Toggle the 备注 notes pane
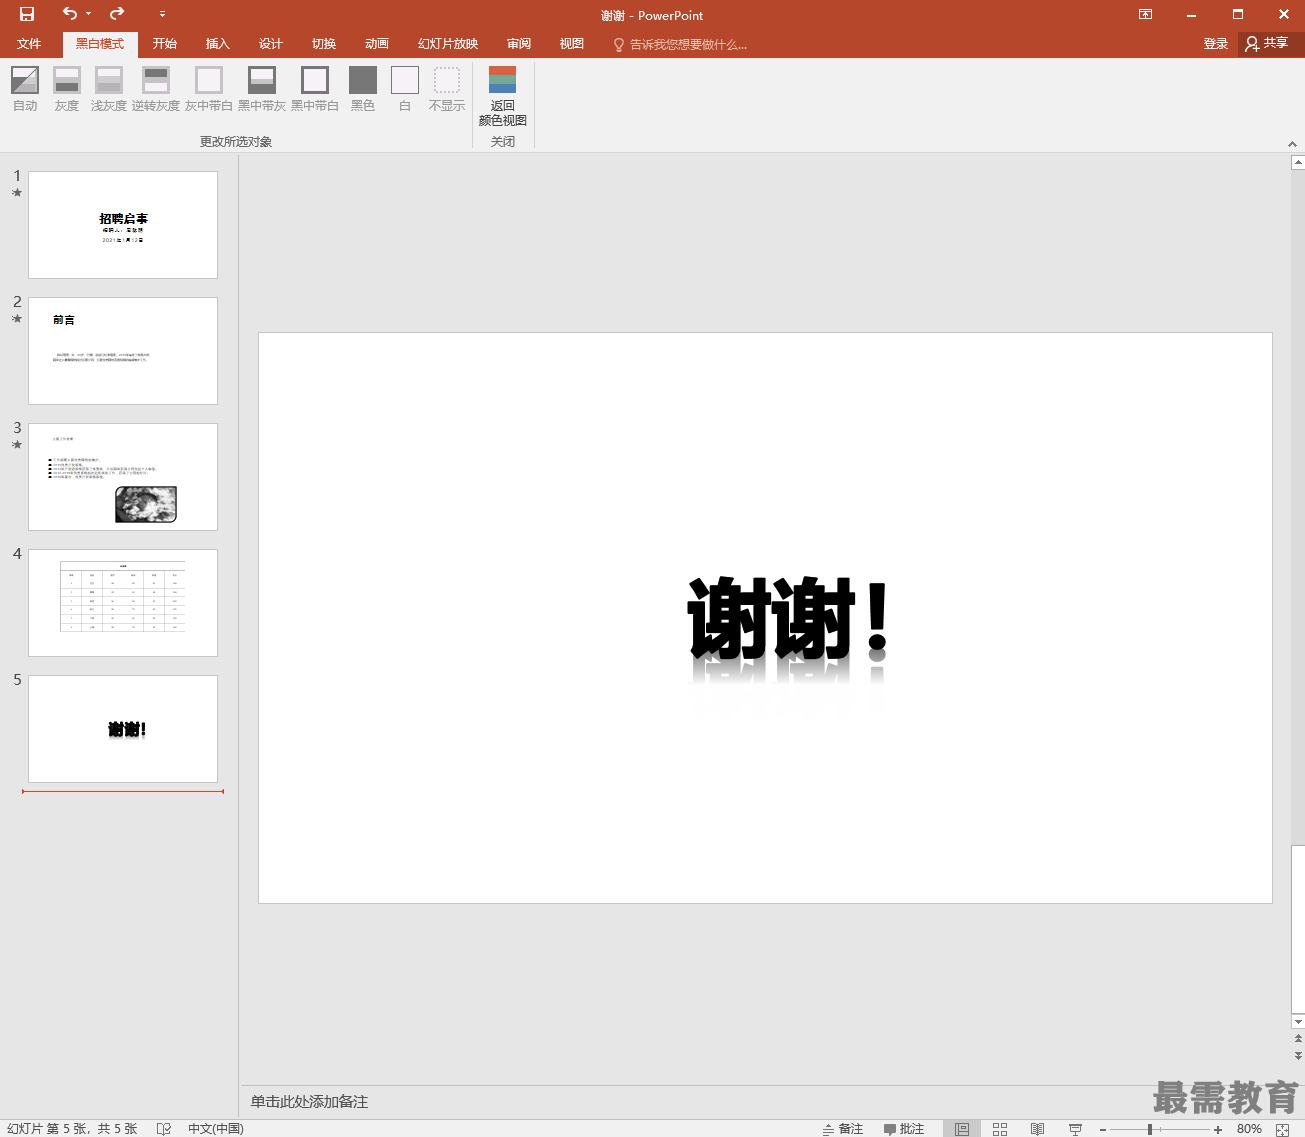1305x1137 pixels. click(x=843, y=1128)
